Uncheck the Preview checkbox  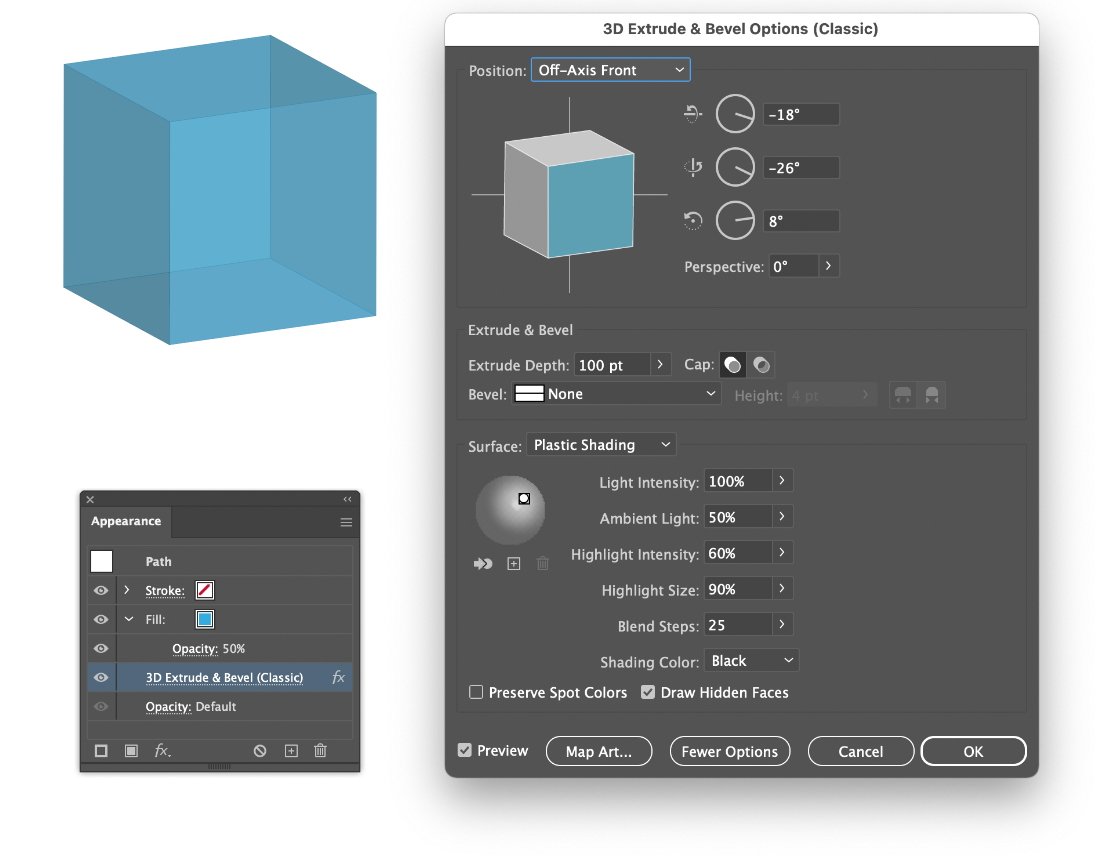click(x=465, y=751)
